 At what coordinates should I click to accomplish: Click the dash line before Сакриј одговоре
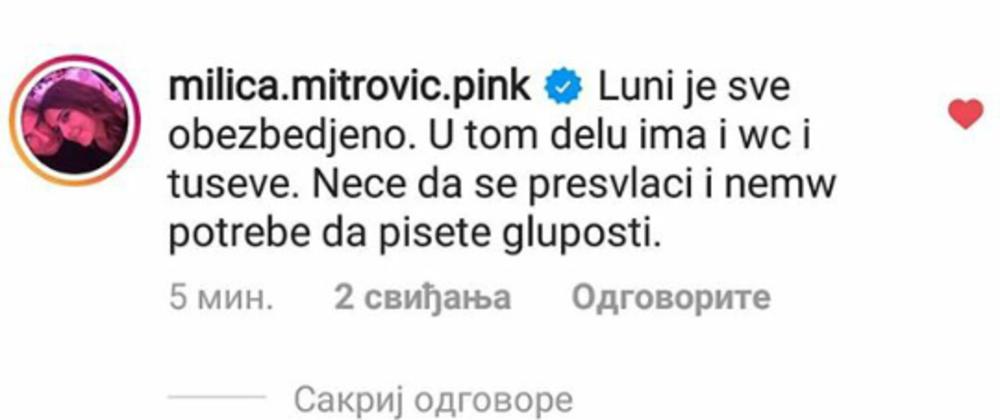pos(217,398)
